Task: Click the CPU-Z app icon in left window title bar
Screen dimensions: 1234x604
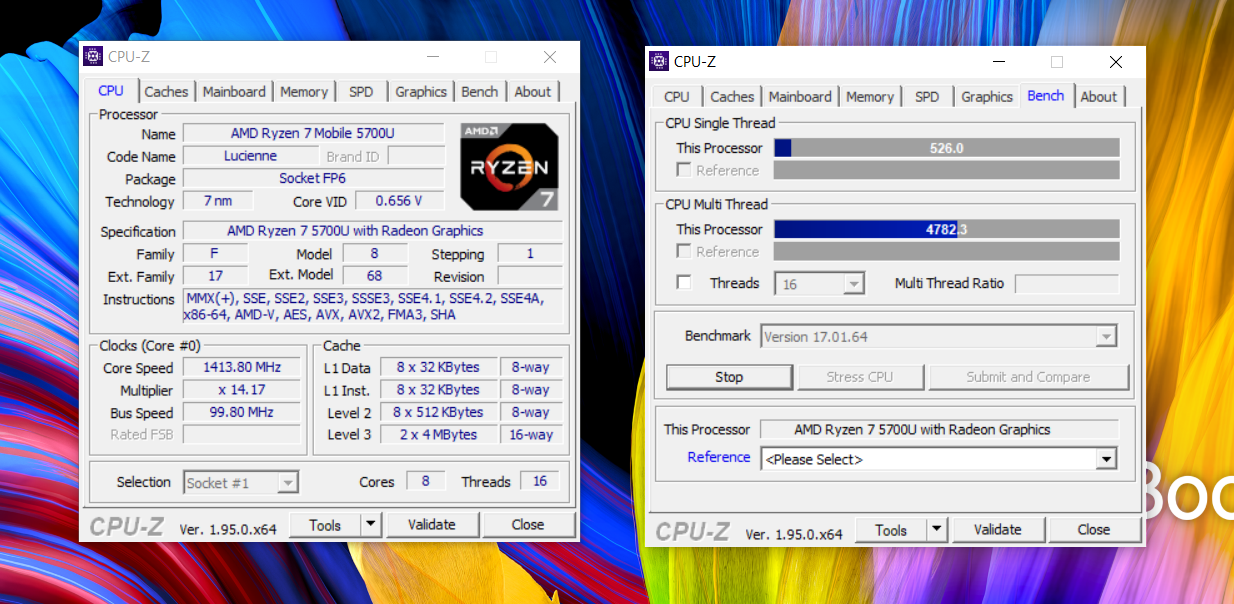Action: [x=93, y=56]
